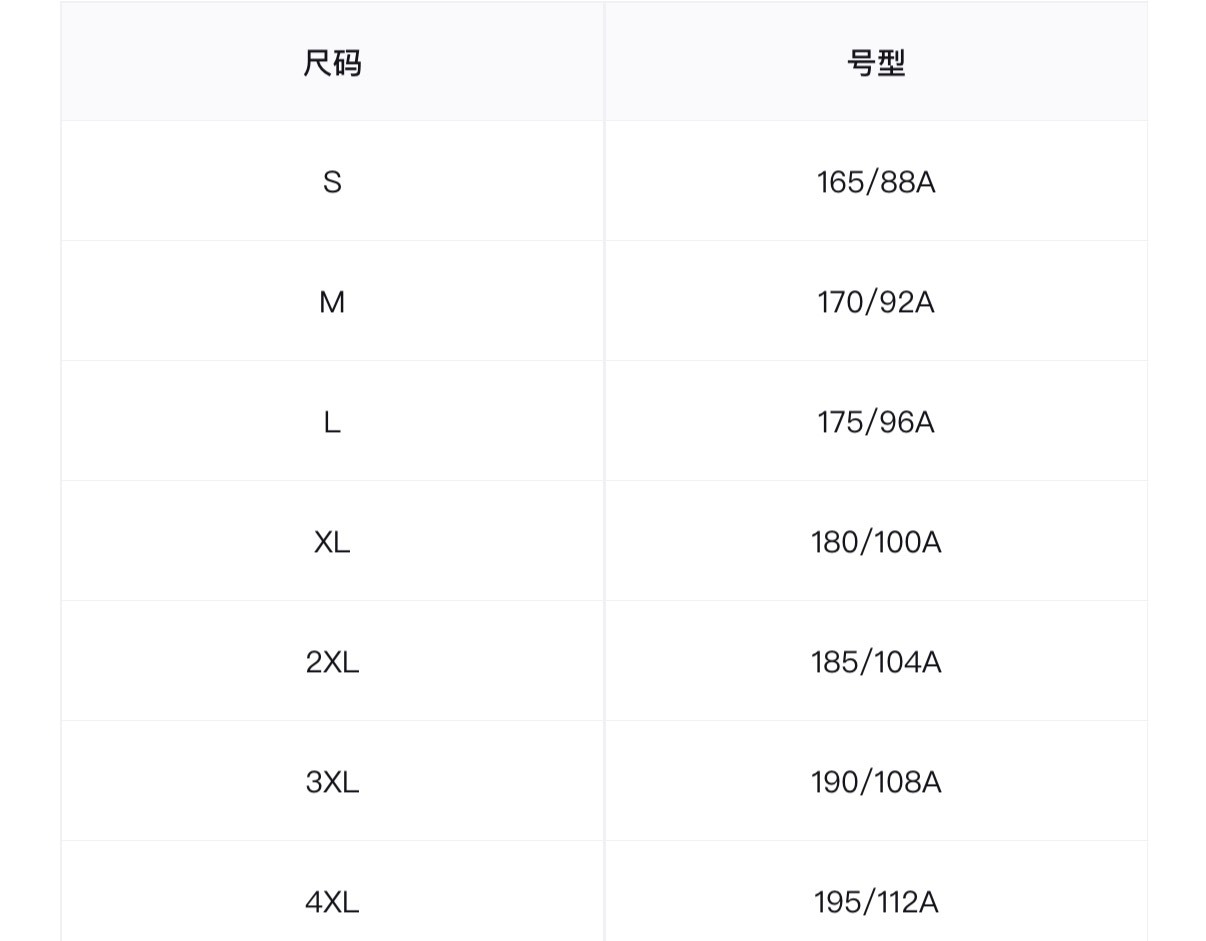Click the column divider between XL and 180/100A

[x=604, y=542]
